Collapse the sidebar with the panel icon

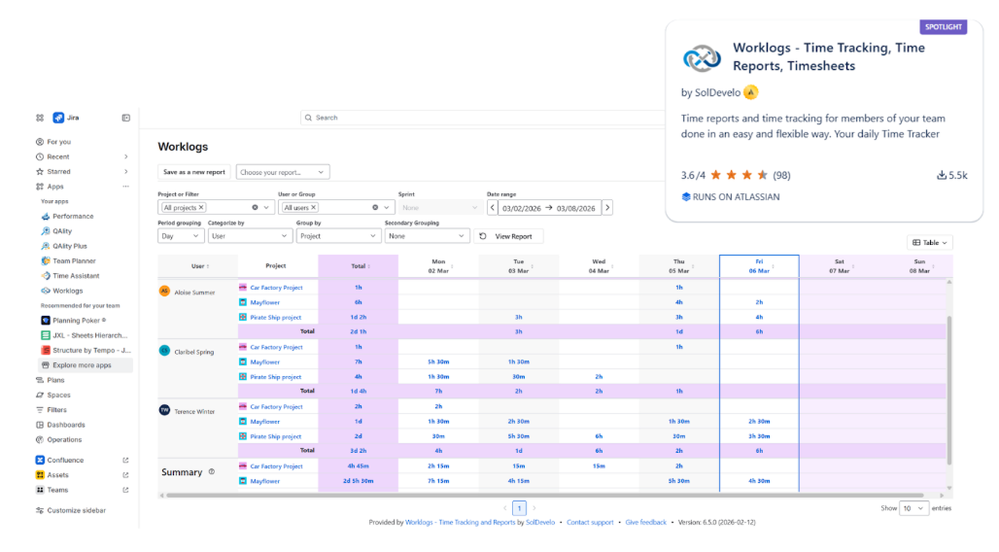(x=126, y=118)
